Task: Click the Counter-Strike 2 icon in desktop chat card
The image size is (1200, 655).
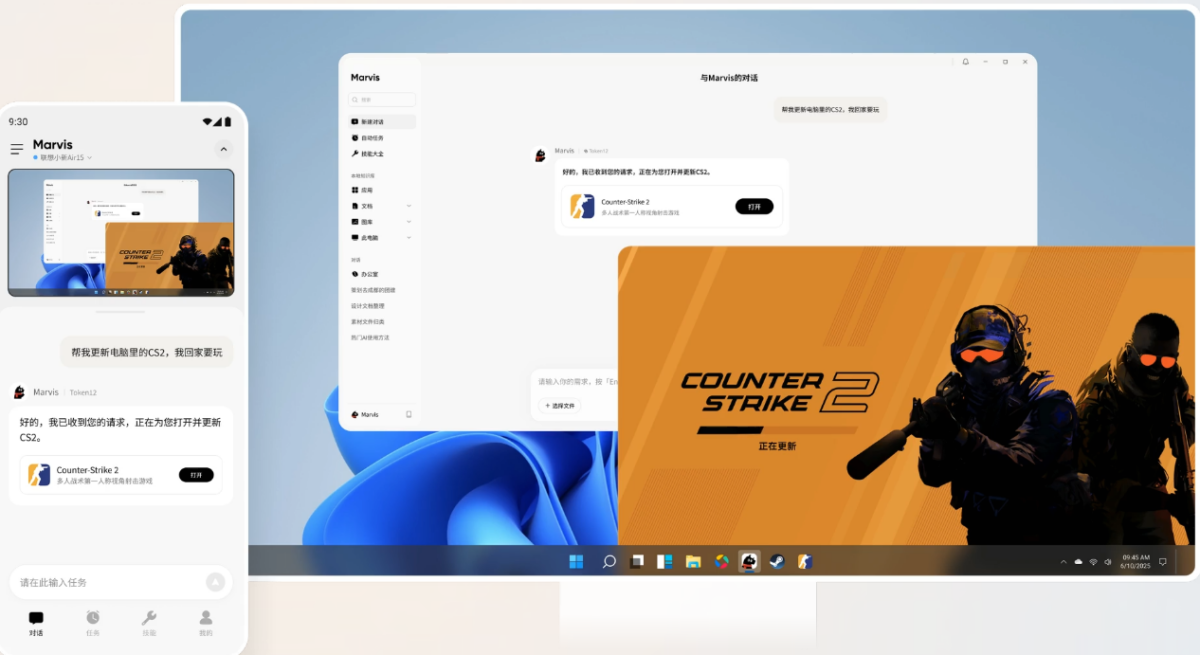Action: point(582,206)
